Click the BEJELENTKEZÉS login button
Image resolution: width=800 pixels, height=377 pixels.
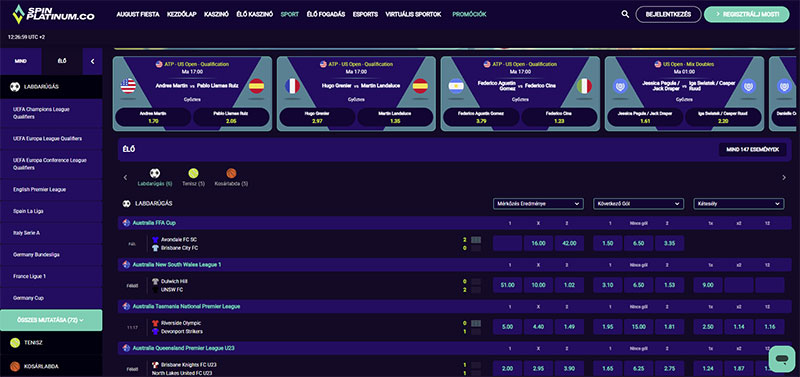point(668,14)
